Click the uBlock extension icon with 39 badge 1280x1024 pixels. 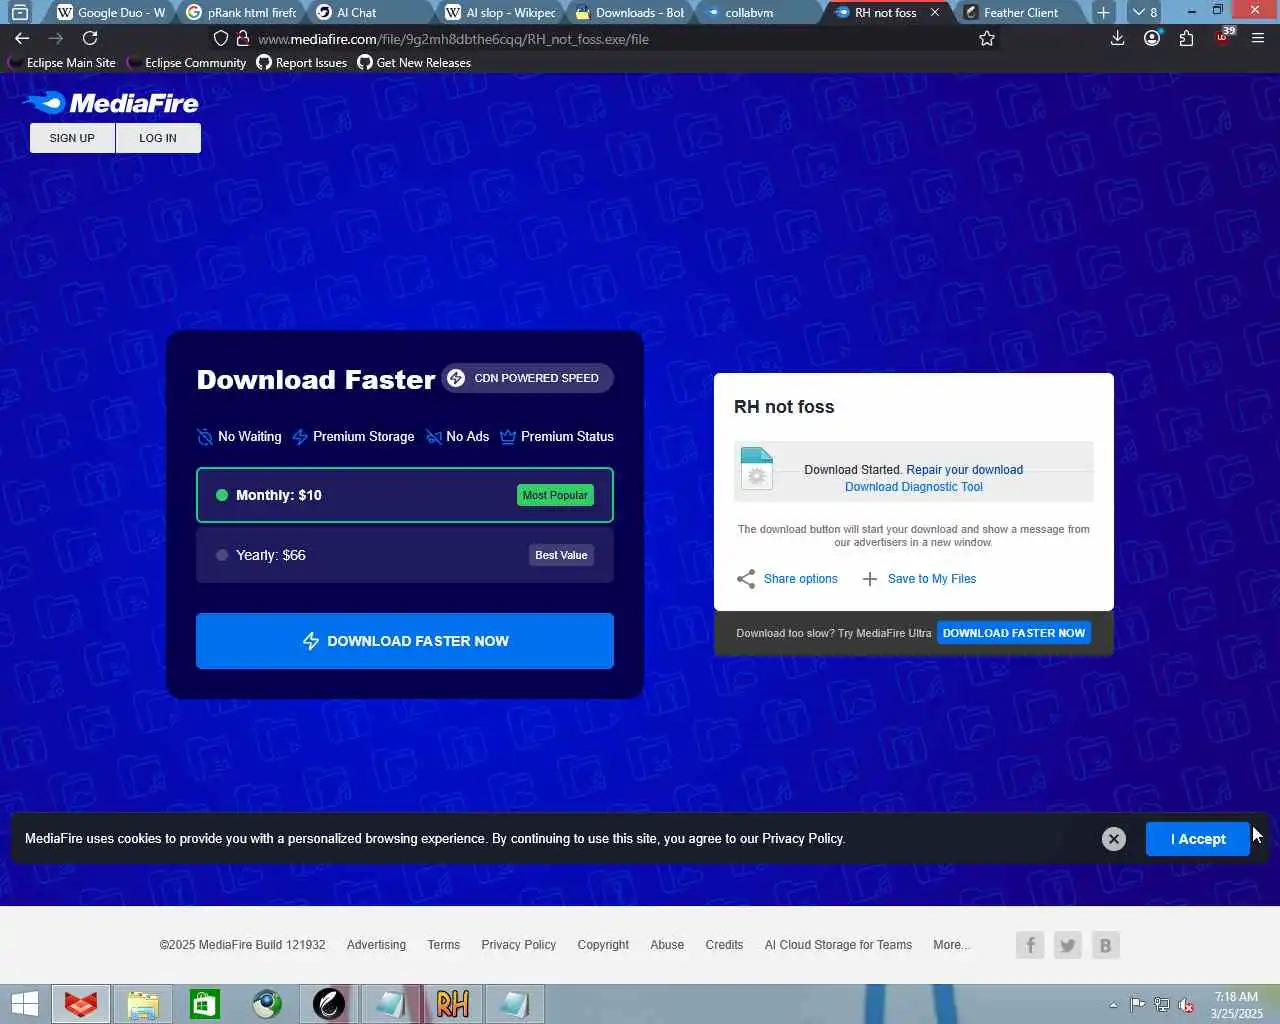click(1224, 37)
